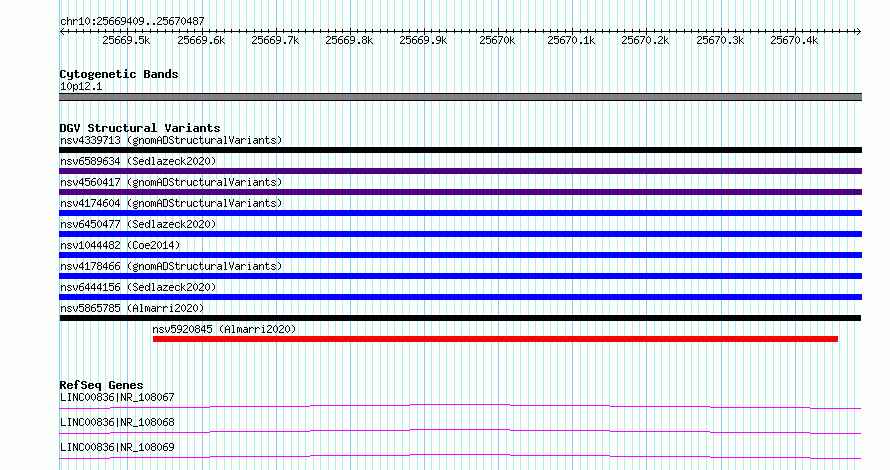Open variant nsv5920845 (Almarri2020) label
This screenshot has height=470, width=890.
coord(224,329)
